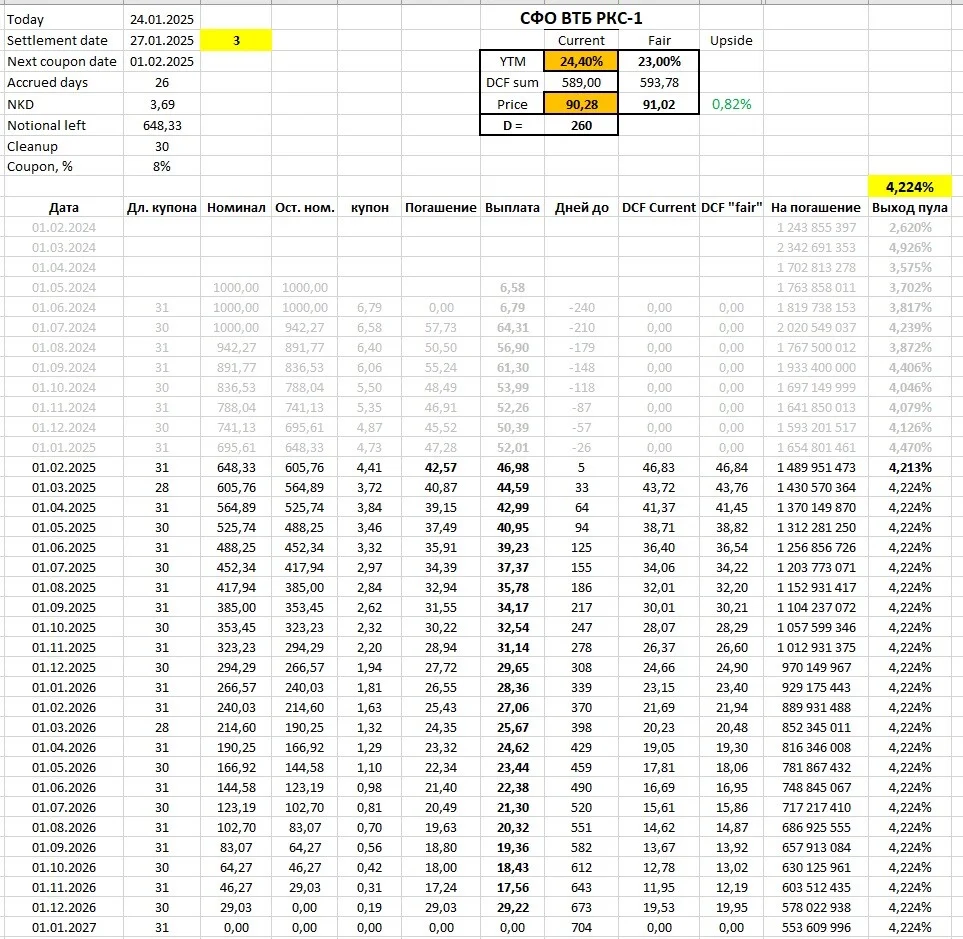Select fair DCF sum 593,78
This screenshot has width=963, height=939.
tap(659, 82)
